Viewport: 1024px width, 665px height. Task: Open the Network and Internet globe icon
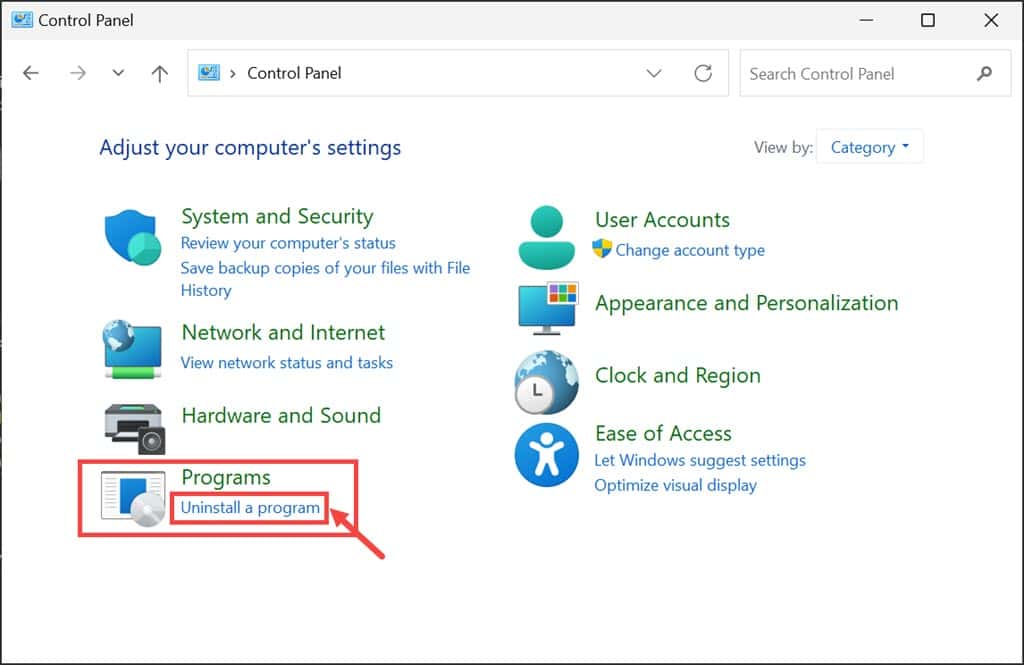pyautogui.click(x=133, y=349)
